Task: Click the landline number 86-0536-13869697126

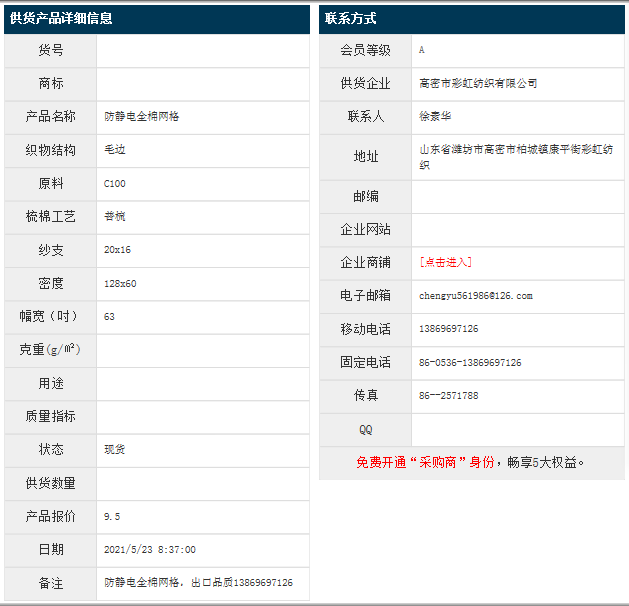Action: click(x=470, y=362)
